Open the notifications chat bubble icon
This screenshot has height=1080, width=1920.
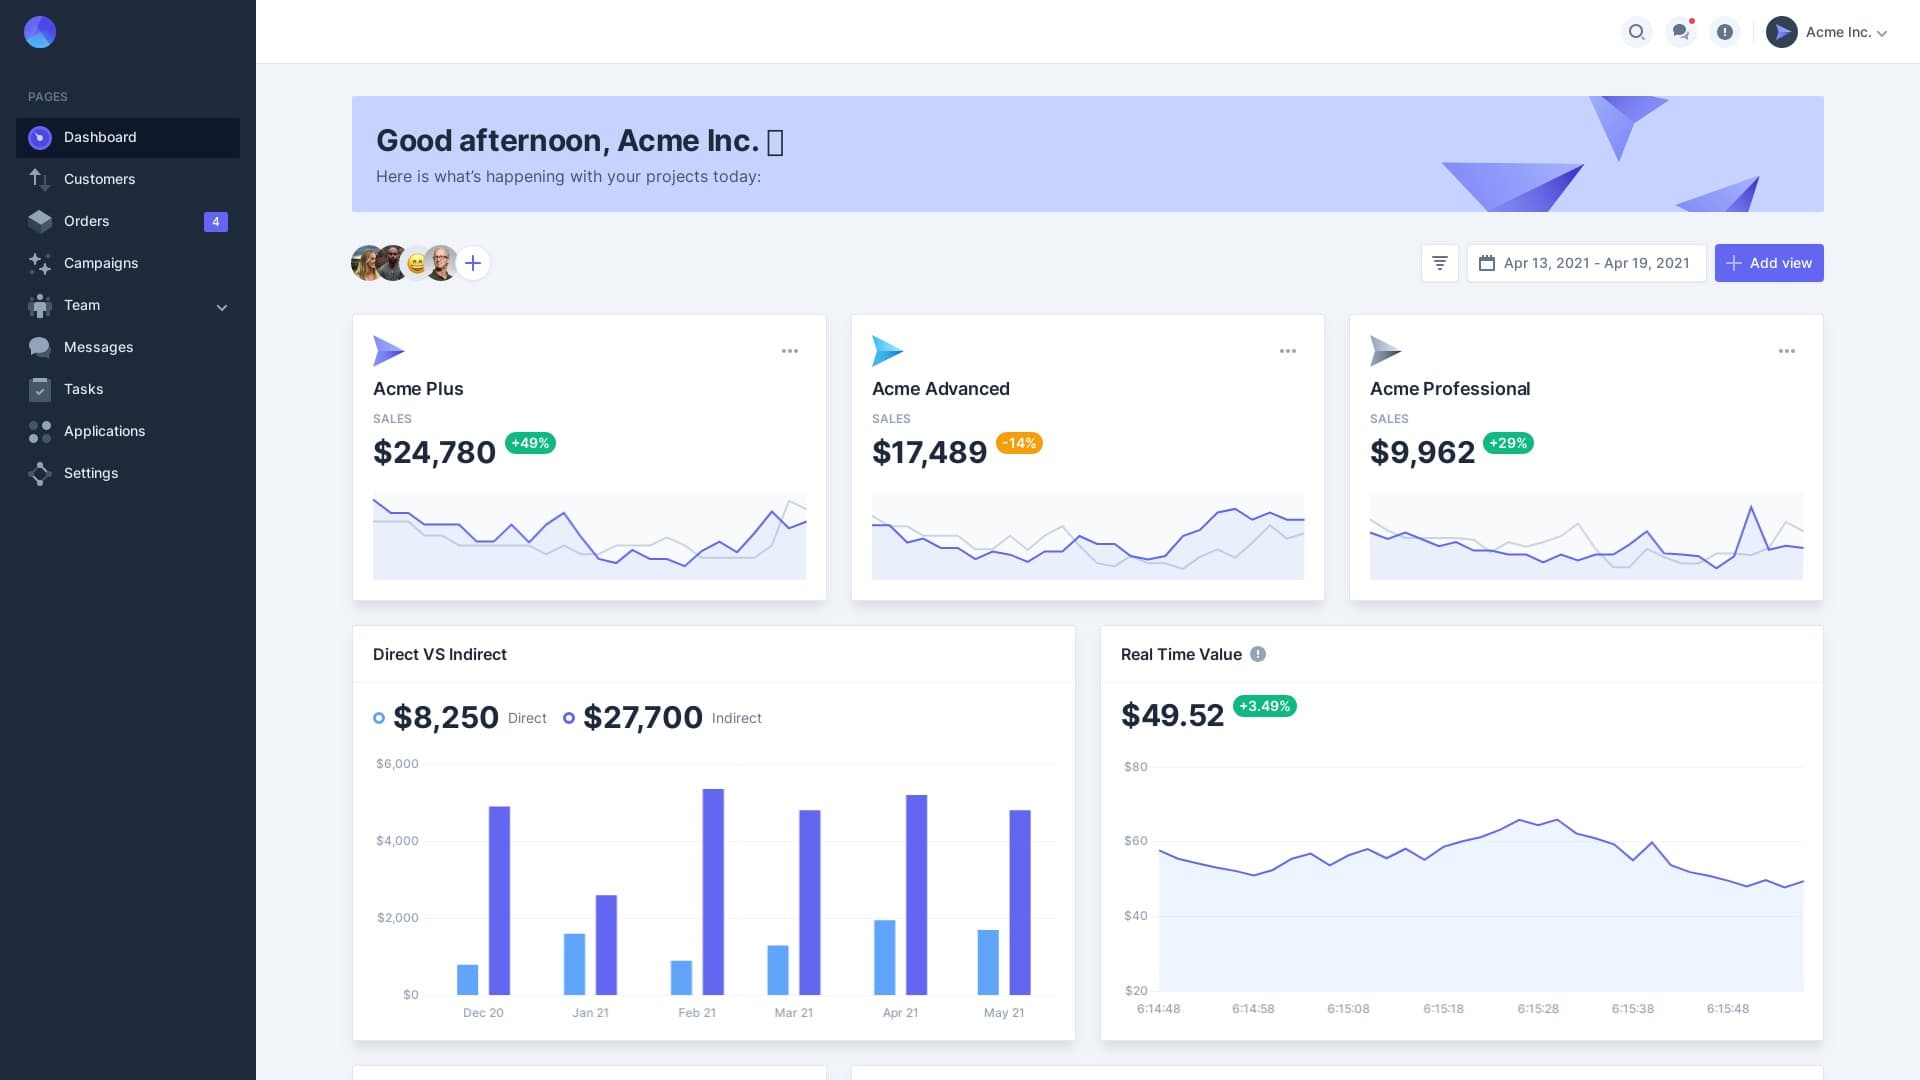coord(1681,32)
